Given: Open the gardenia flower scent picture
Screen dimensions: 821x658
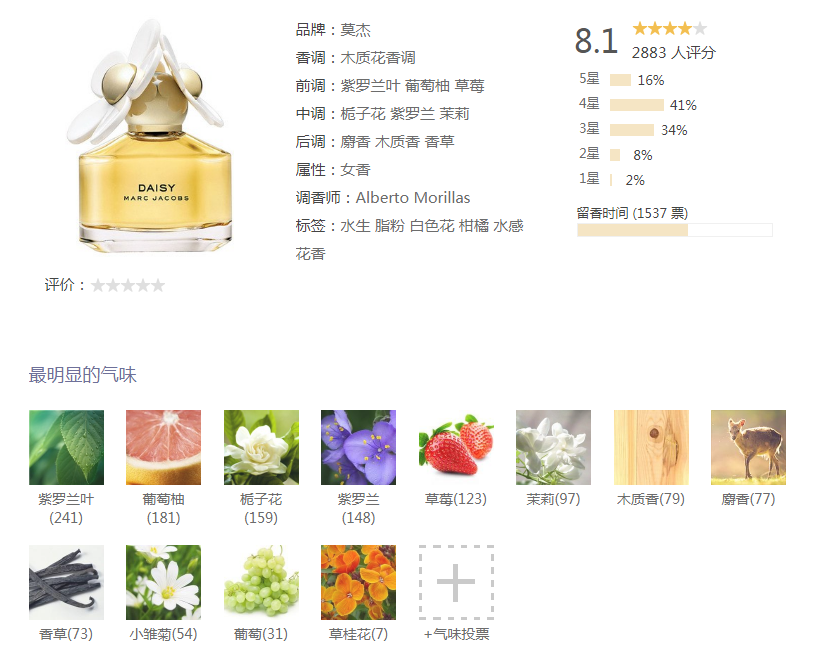Looking at the screenshot, I should pyautogui.click(x=261, y=447).
